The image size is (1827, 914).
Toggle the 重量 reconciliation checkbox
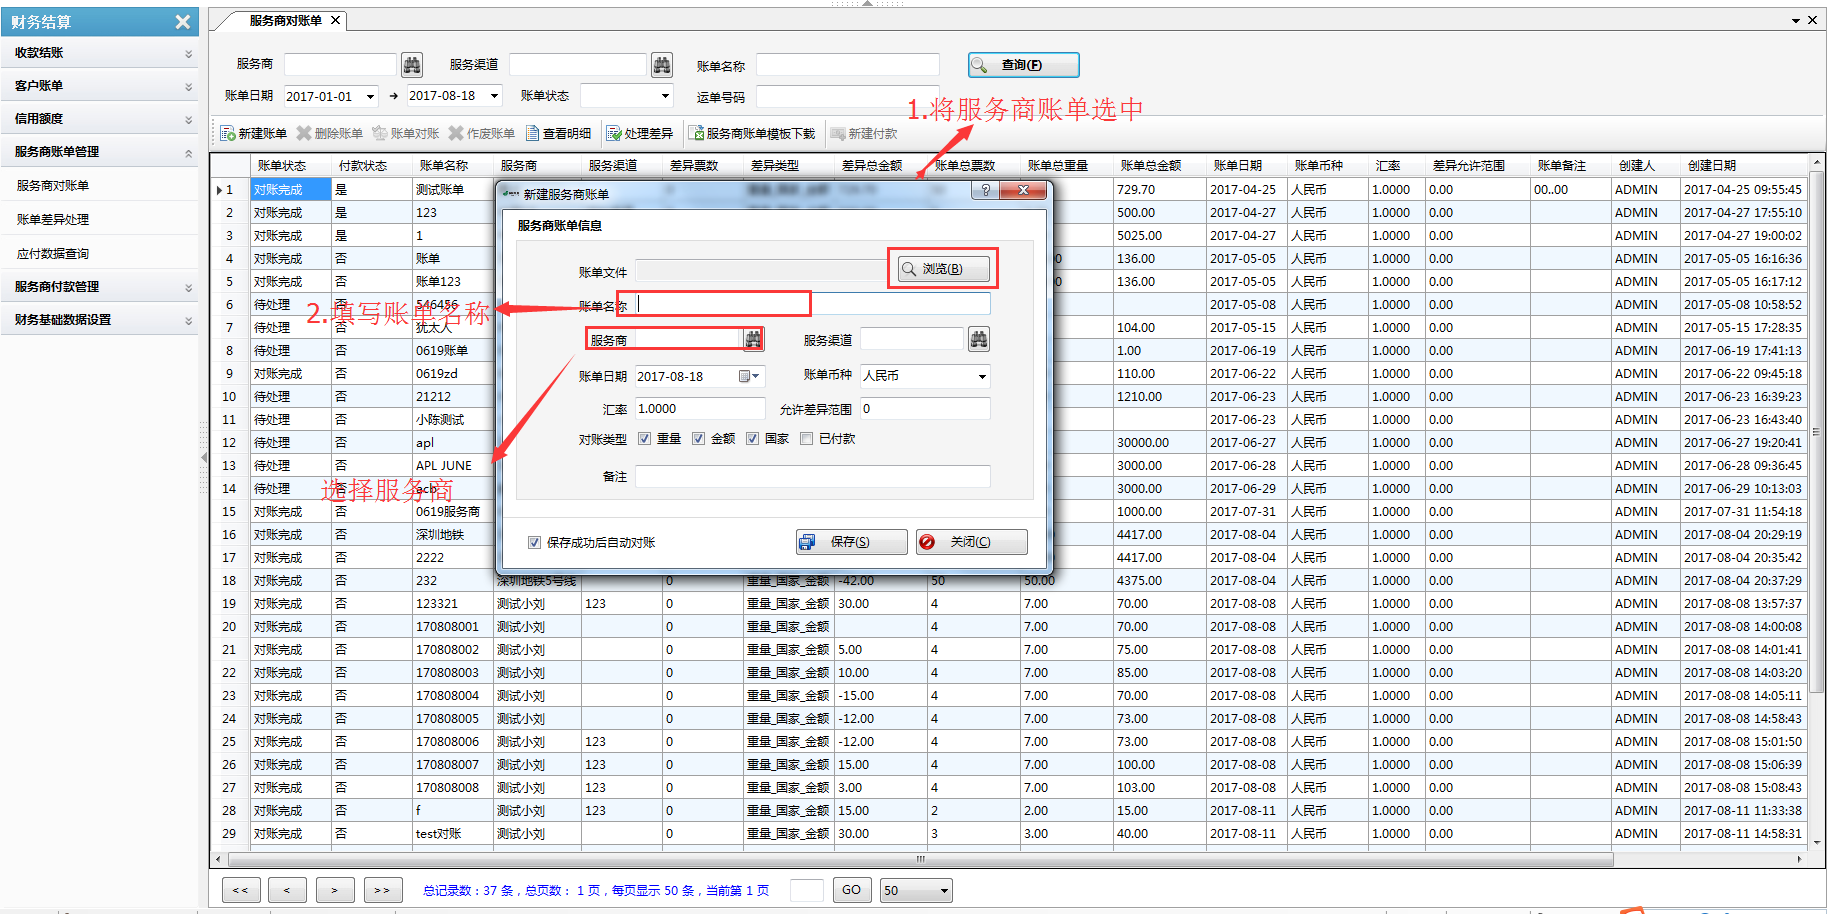coord(645,439)
